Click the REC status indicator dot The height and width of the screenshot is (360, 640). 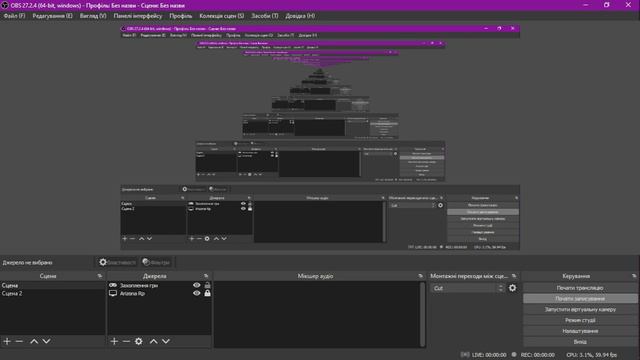pos(514,355)
